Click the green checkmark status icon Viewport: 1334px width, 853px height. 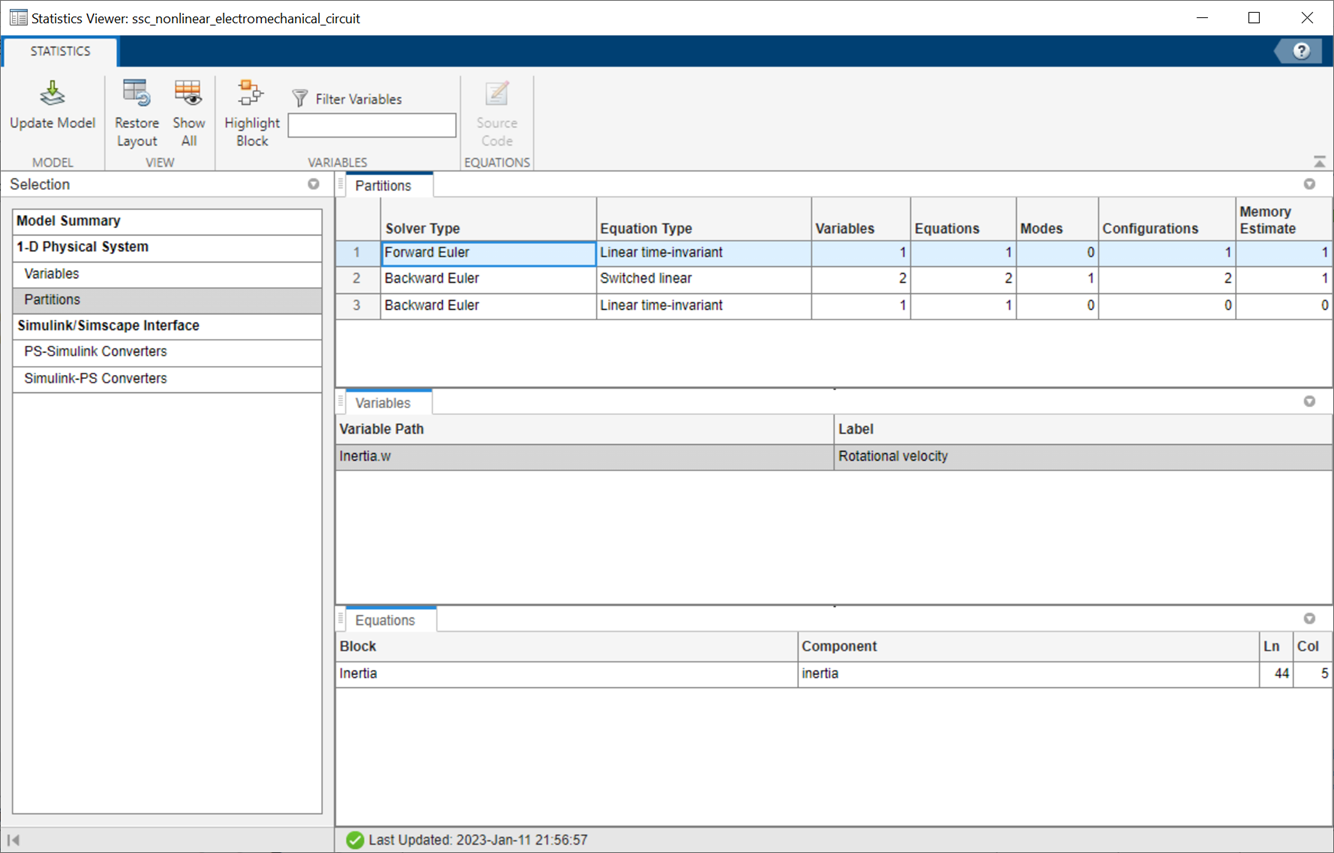(355, 840)
